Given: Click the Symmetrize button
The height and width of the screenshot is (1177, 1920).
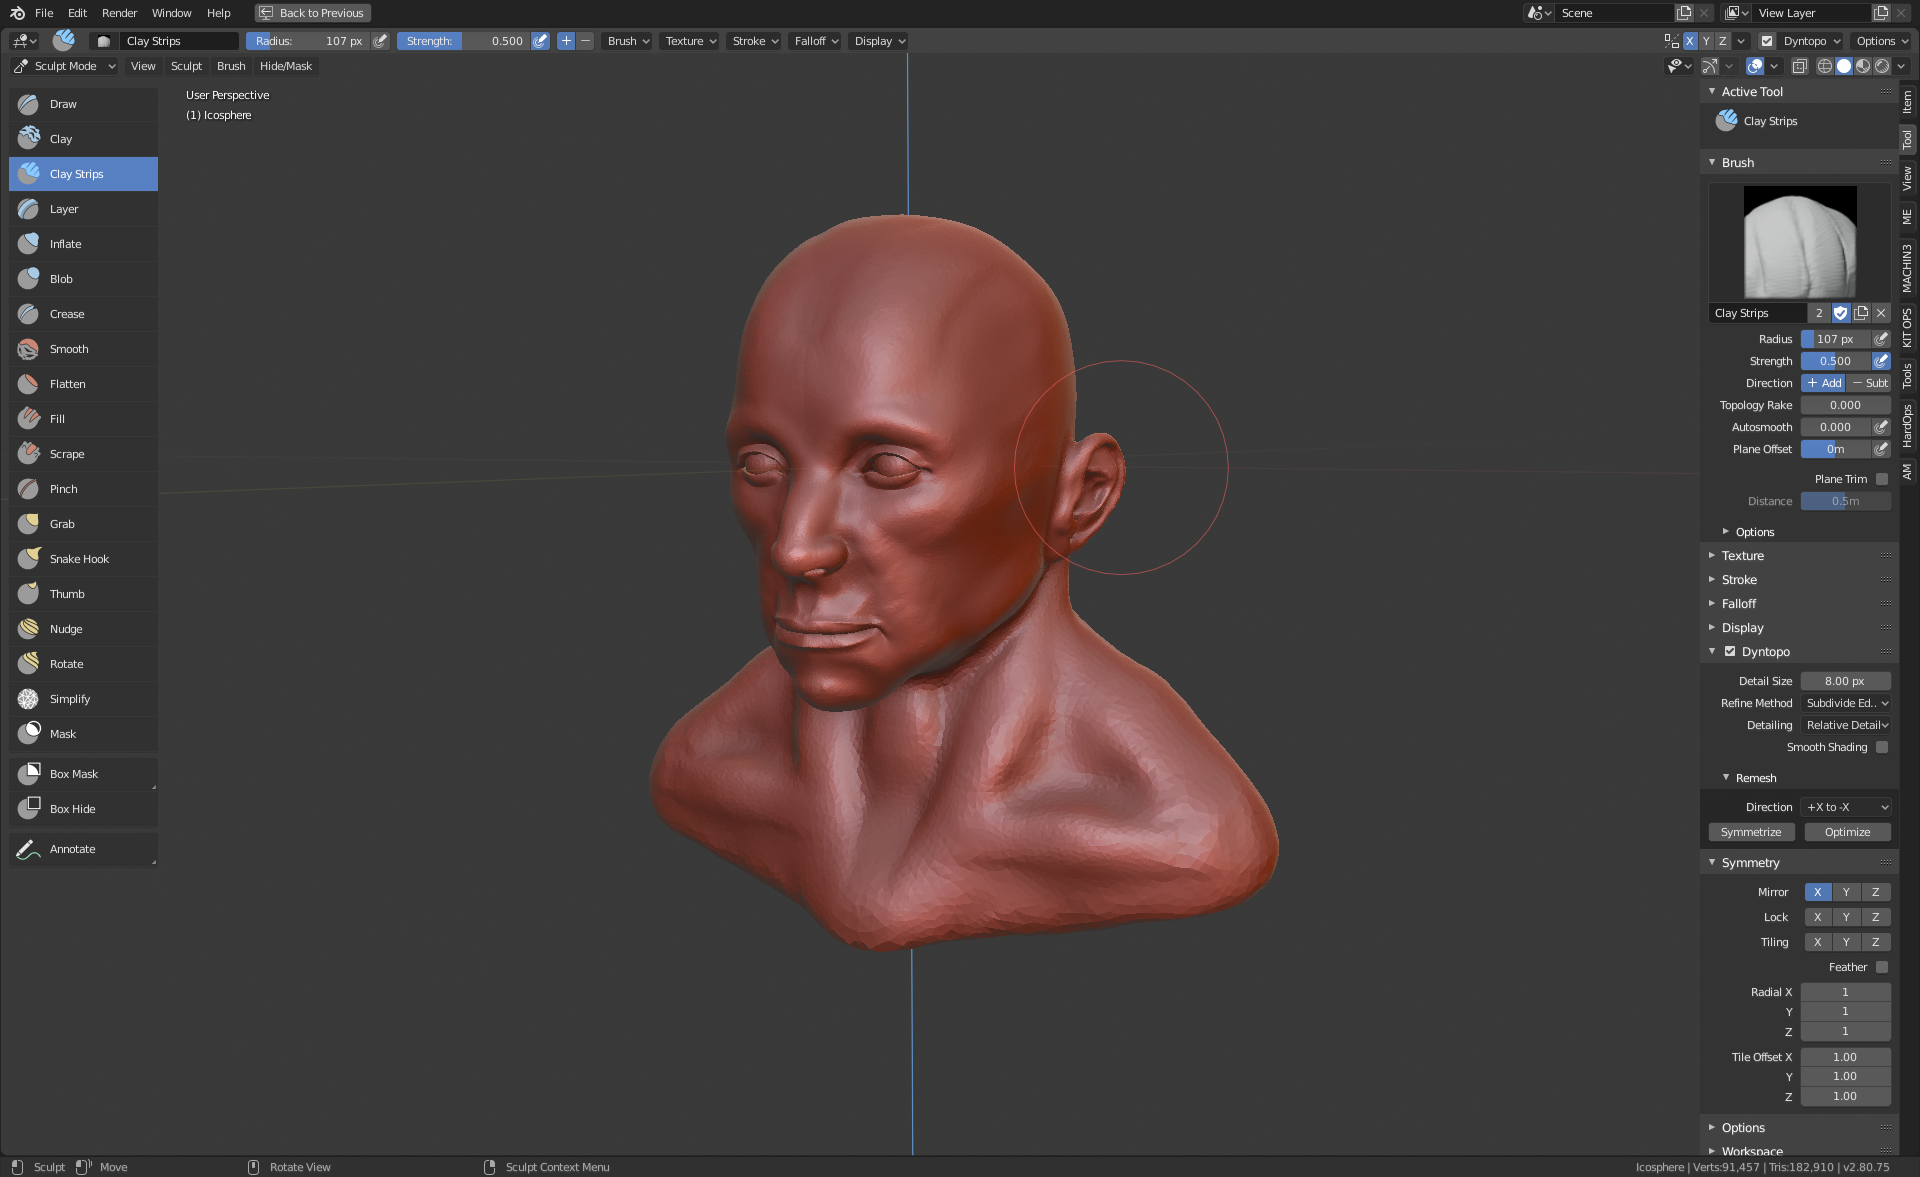Looking at the screenshot, I should (1751, 832).
